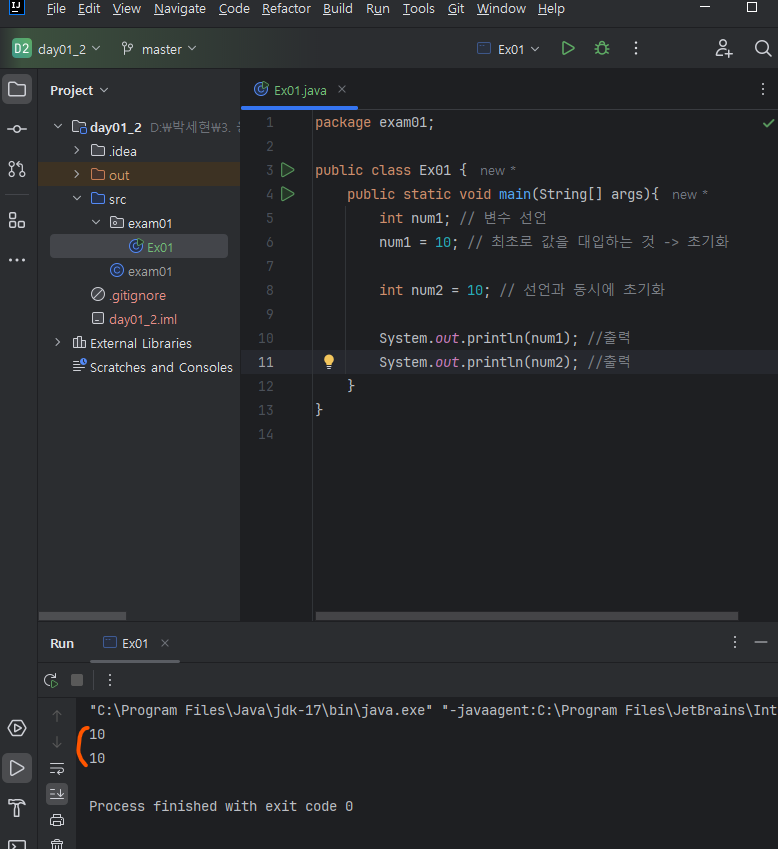Image resolution: width=778 pixels, height=849 pixels.
Task: Open the Code With Me add-user icon
Action: 724,48
